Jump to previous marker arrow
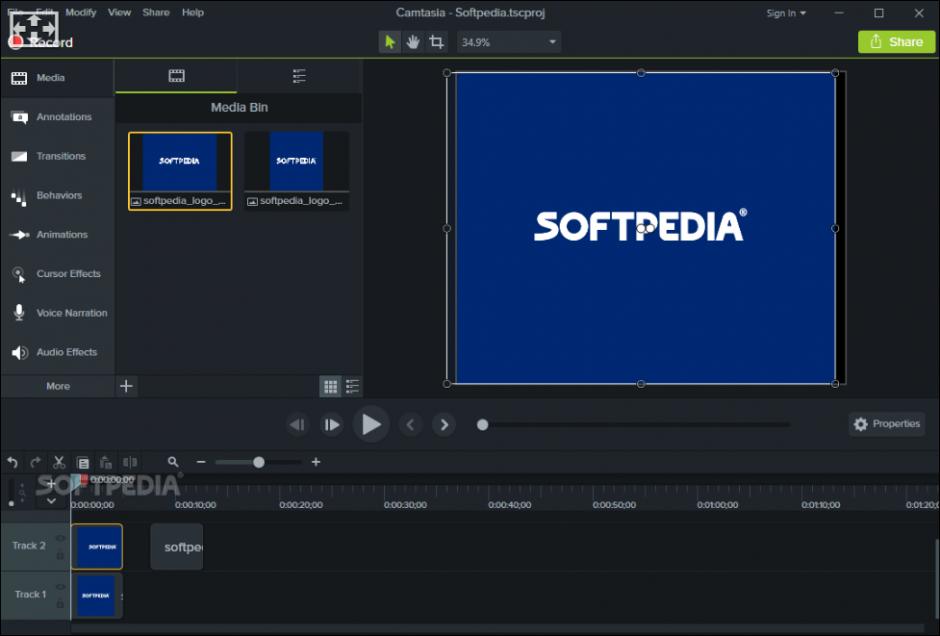 [411, 425]
